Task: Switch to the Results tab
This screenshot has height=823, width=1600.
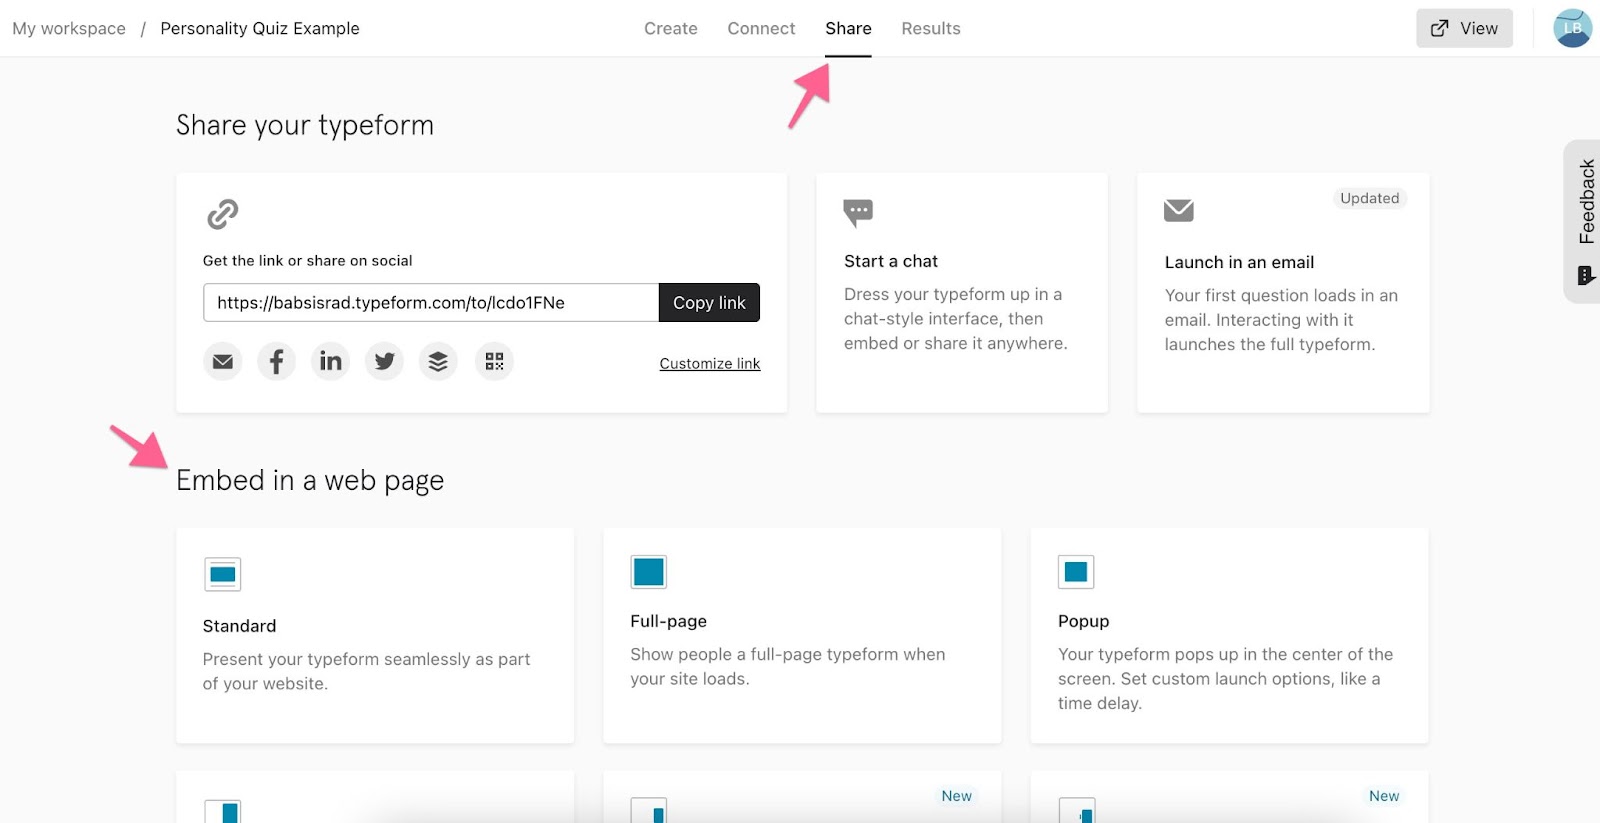Action: point(931,28)
